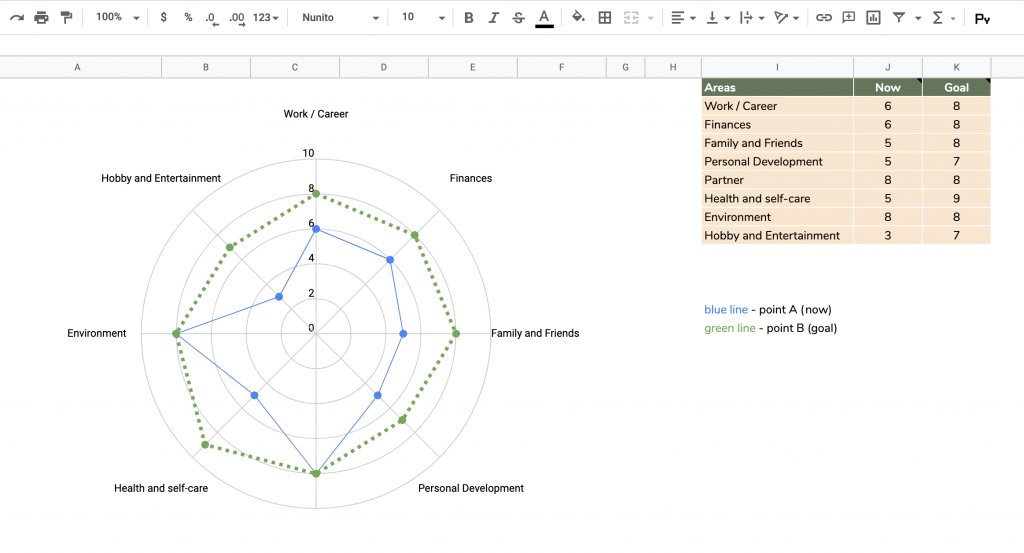1024x553 pixels.
Task: Click the chart's Personal Development label
Action: (x=471, y=488)
